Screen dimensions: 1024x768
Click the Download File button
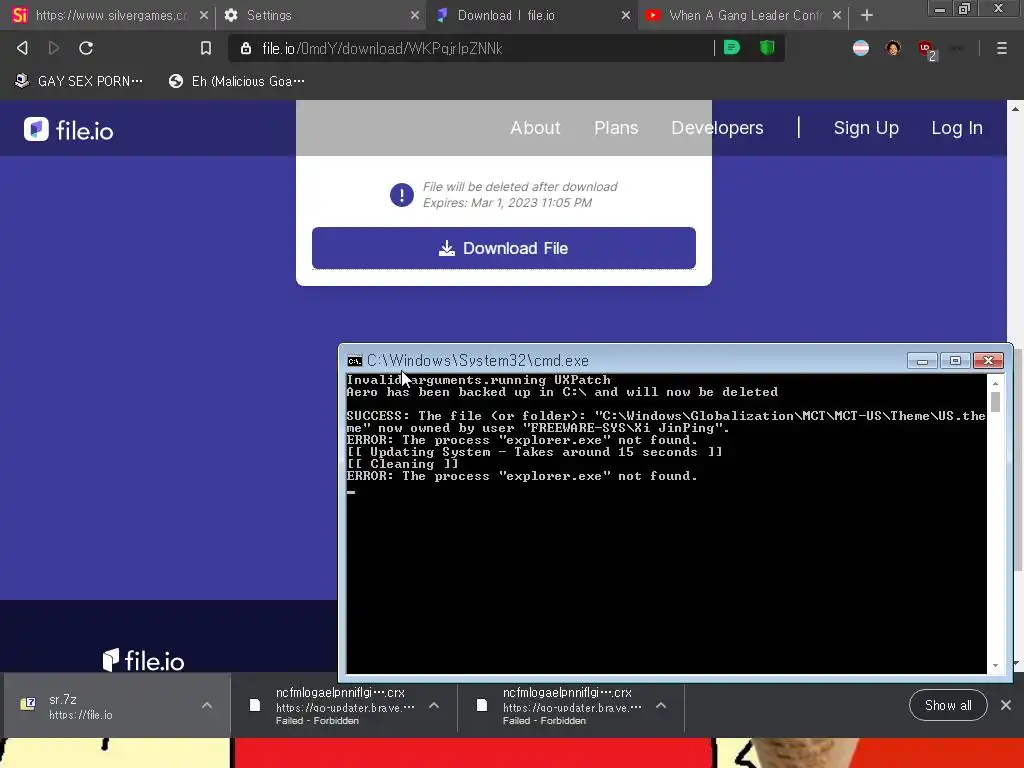(504, 248)
